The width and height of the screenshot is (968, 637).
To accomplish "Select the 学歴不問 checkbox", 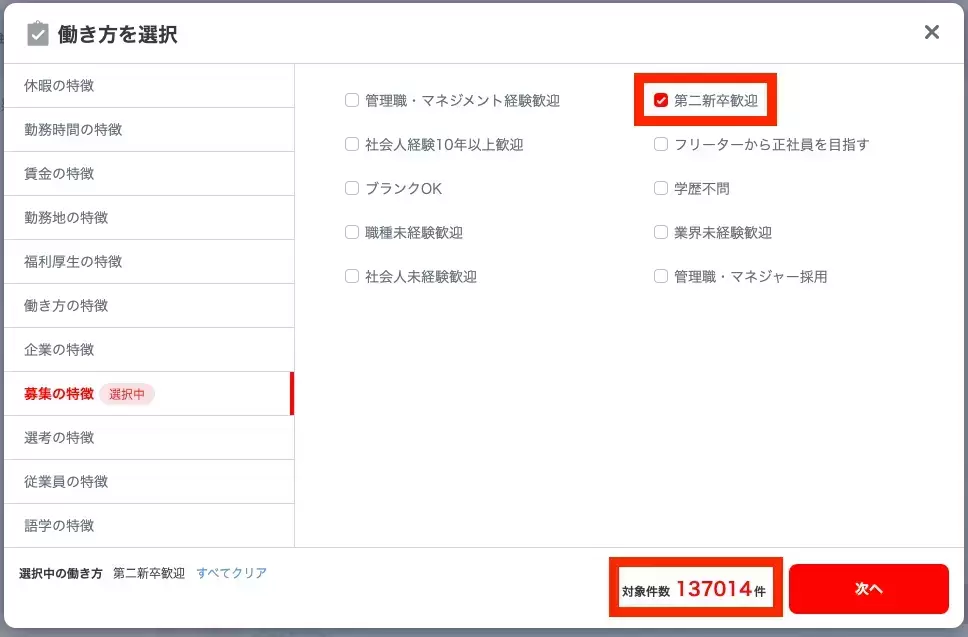I will click(661, 188).
